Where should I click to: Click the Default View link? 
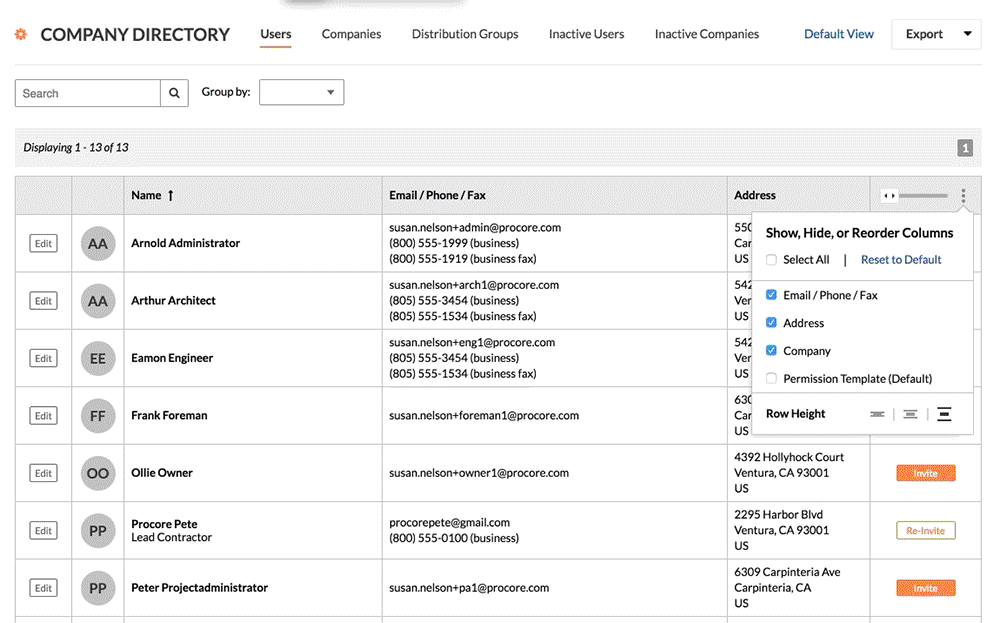839,34
